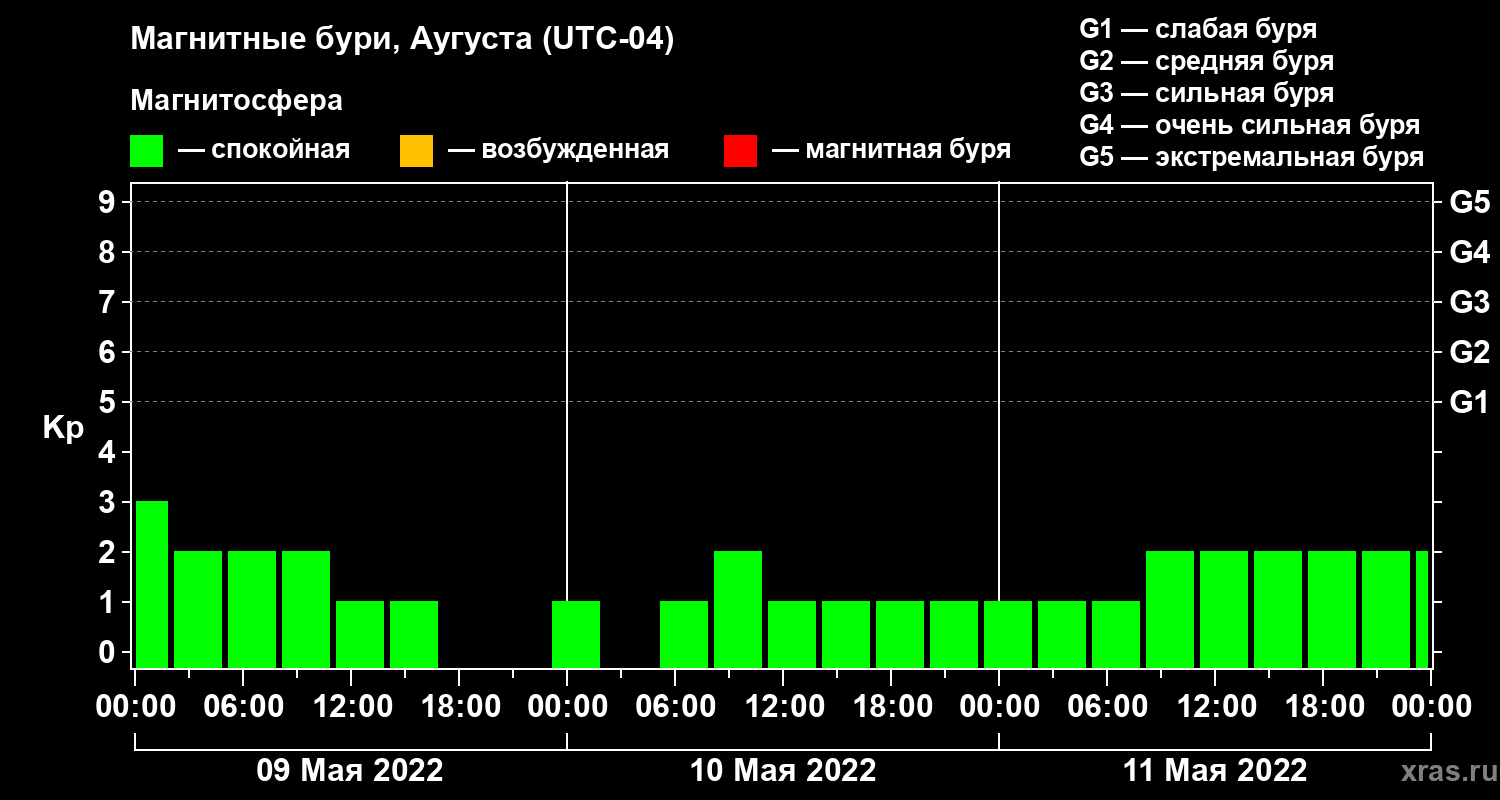Click the 'G1' tick label on the right axis
This screenshot has height=800, width=1500.
[x=1469, y=402]
